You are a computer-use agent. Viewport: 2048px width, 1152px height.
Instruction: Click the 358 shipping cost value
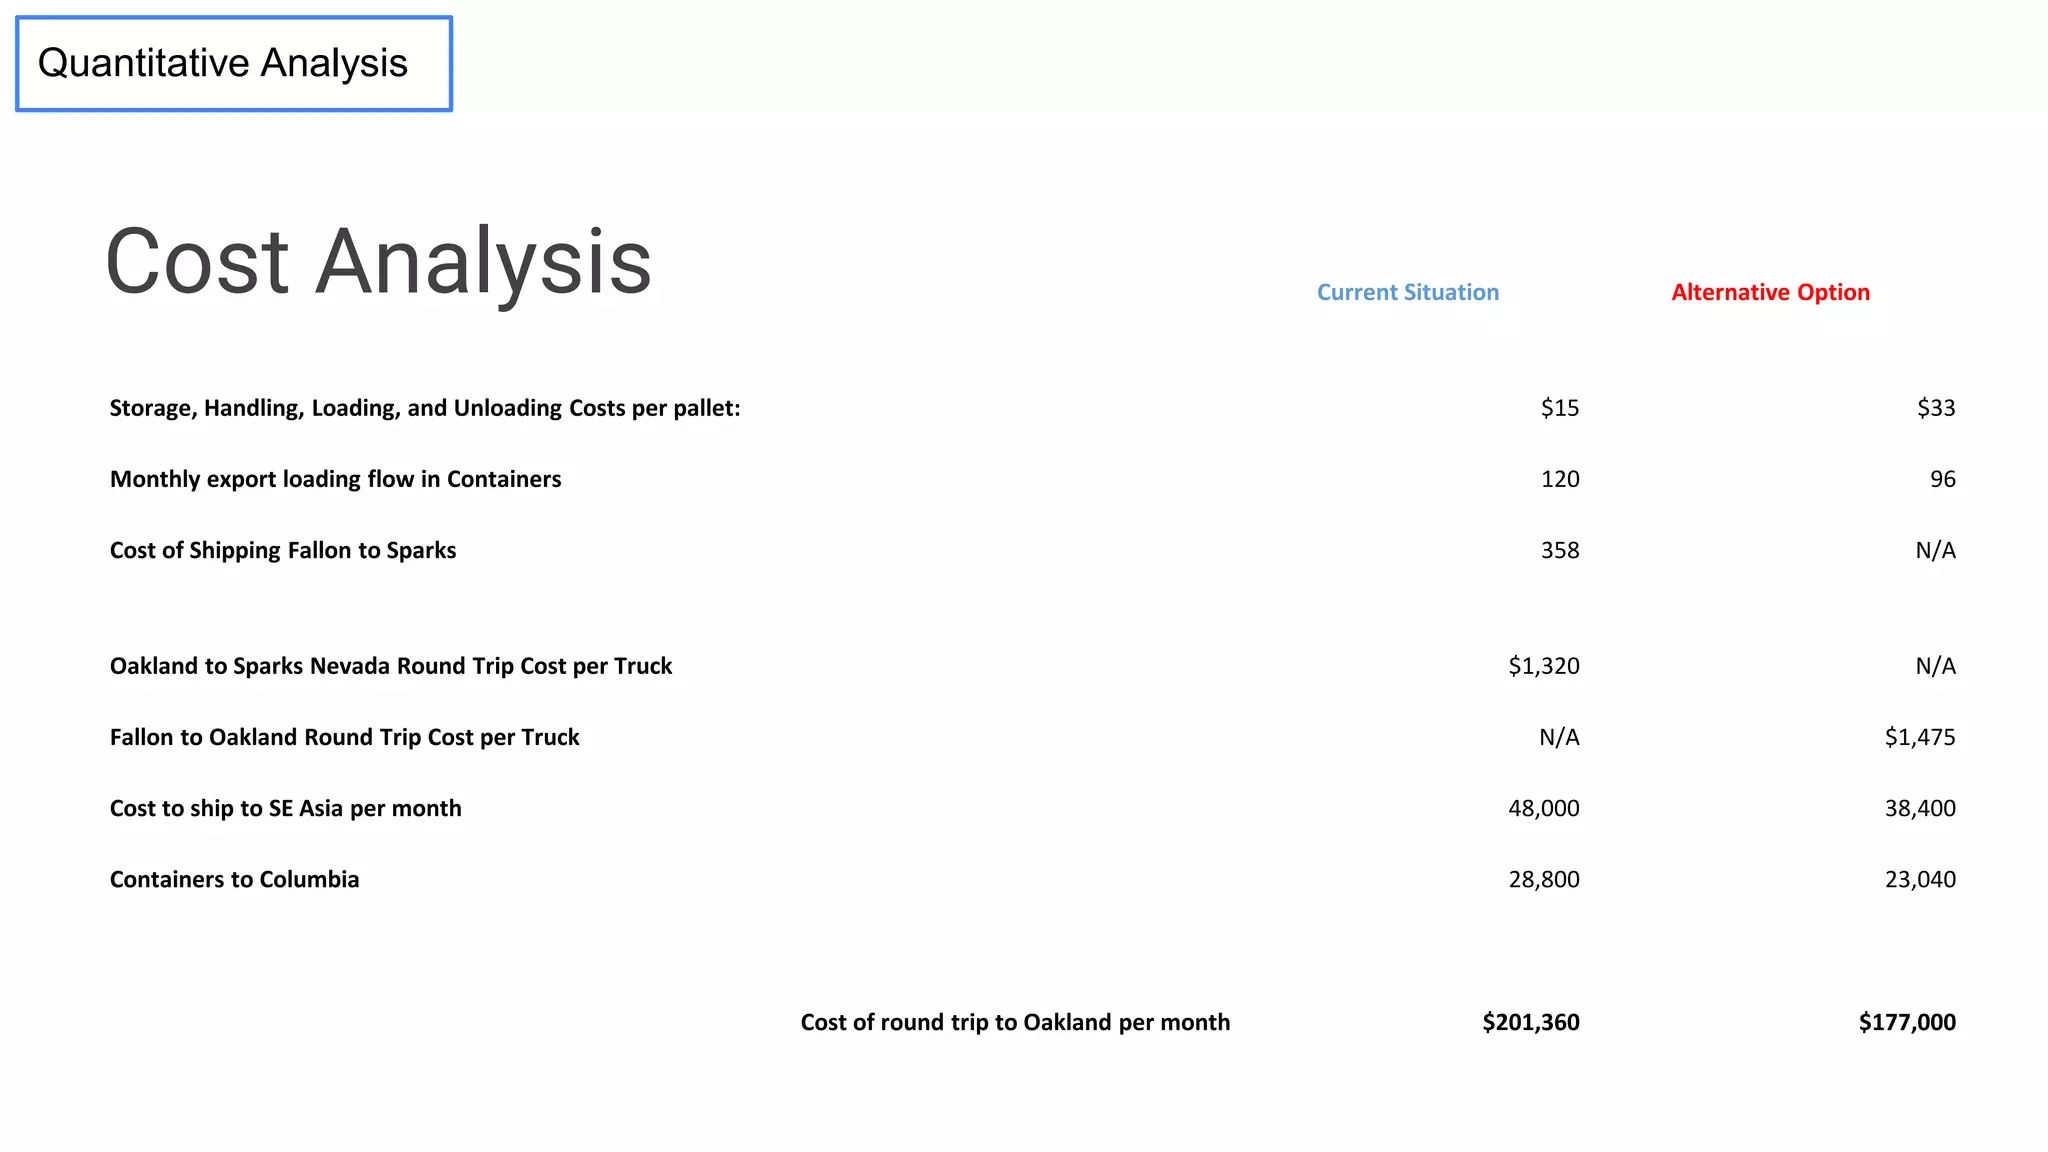coord(1559,550)
